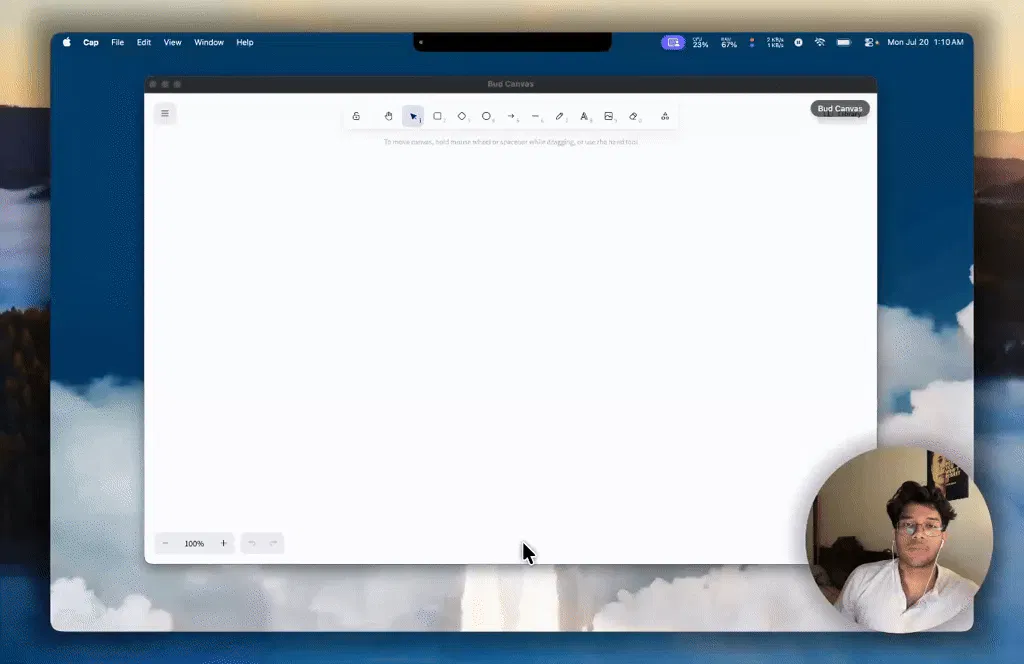
Task: Select the Selection arrow tool
Action: 413,116
